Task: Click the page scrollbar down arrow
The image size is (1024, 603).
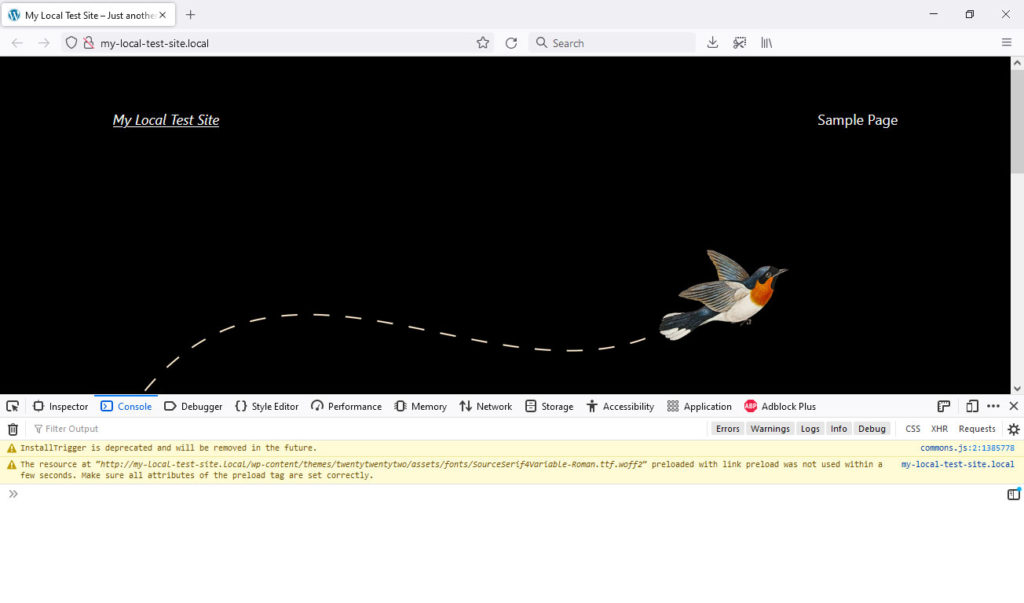Action: click(x=1017, y=388)
